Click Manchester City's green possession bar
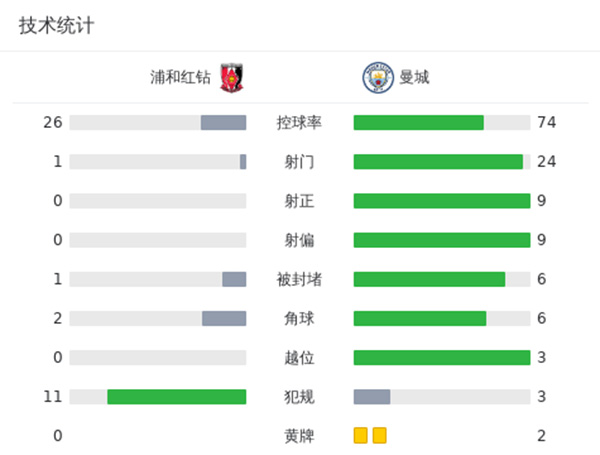Screen dimensions: 600x455 point(418,123)
